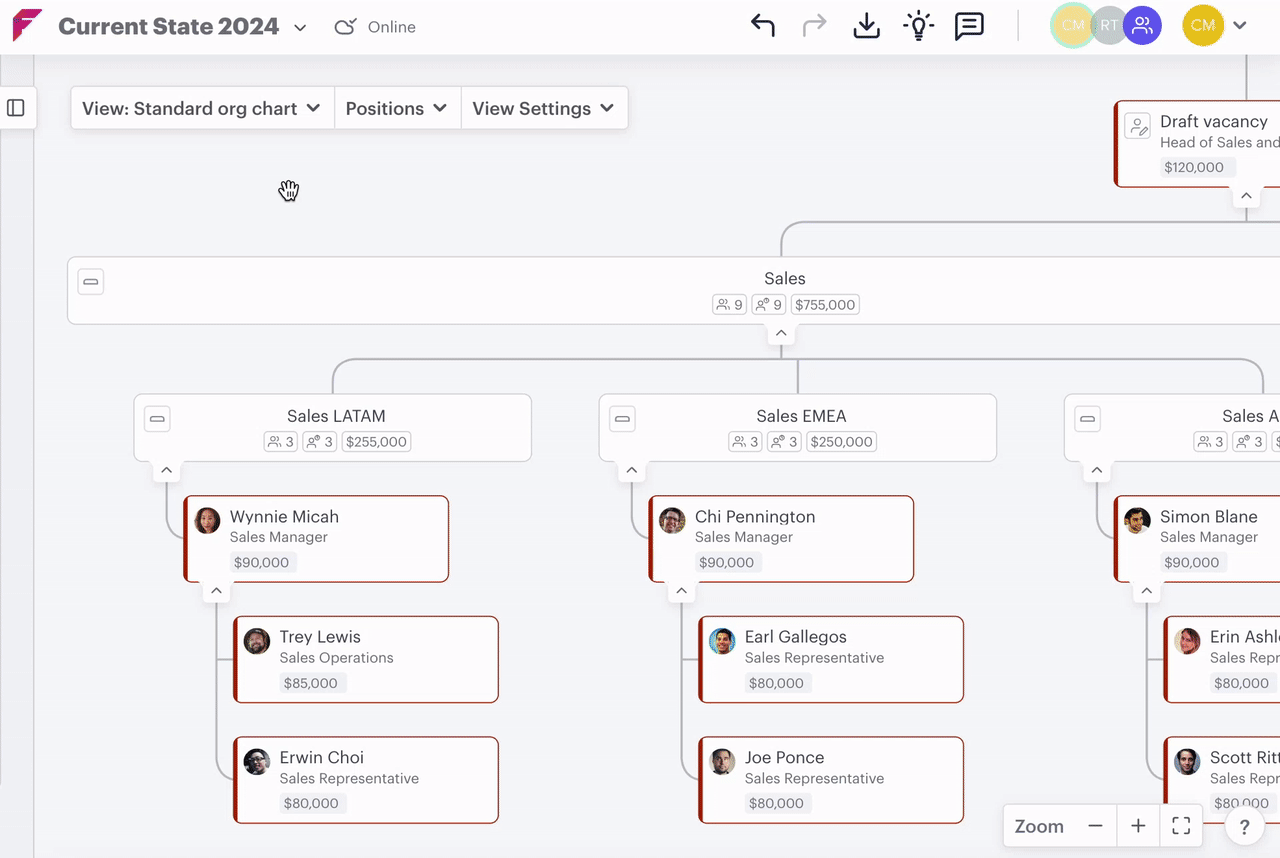1280x858 pixels.
Task: Open the Positions dropdown menu
Action: [x=396, y=108]
